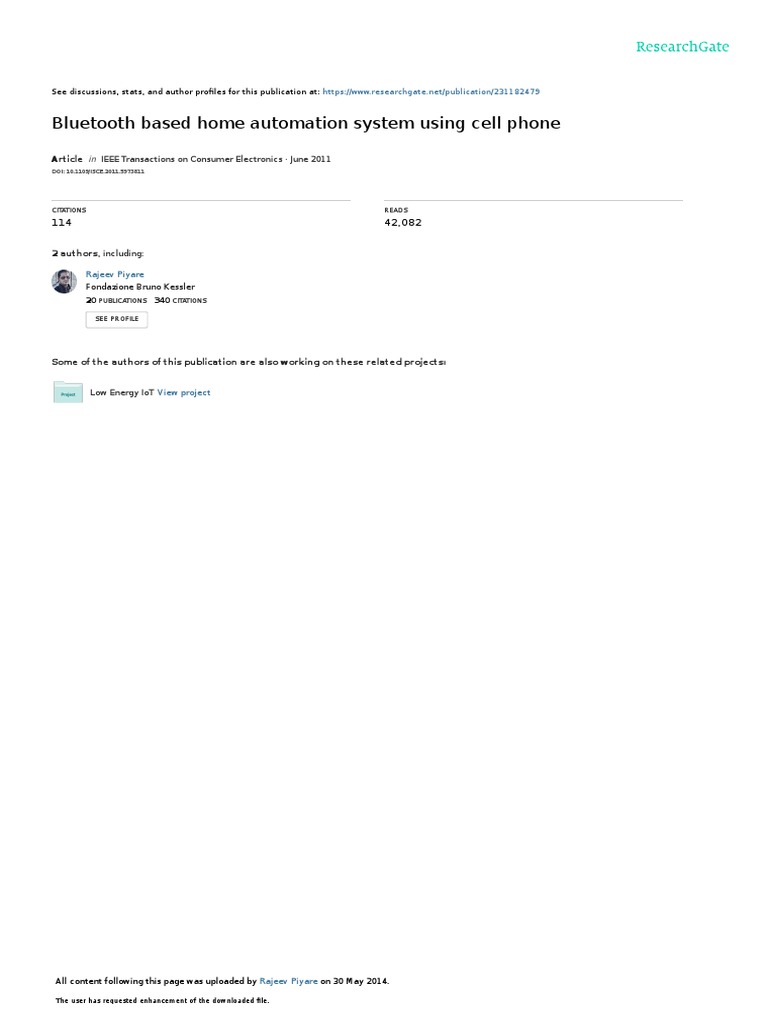
Task: Click the SEE PROFILE button
Action: [x=117, y=319]
